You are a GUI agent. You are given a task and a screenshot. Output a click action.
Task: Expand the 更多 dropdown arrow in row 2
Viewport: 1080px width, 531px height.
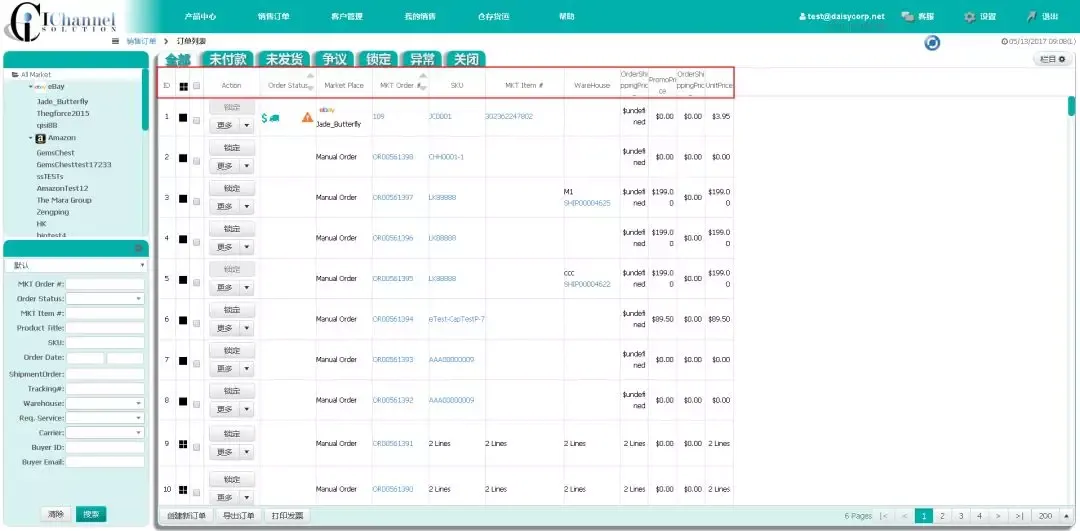247,166
